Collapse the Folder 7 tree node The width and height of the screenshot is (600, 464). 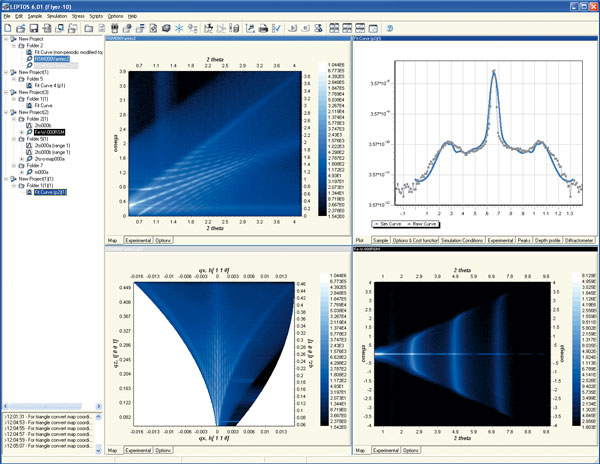[14, 165]
